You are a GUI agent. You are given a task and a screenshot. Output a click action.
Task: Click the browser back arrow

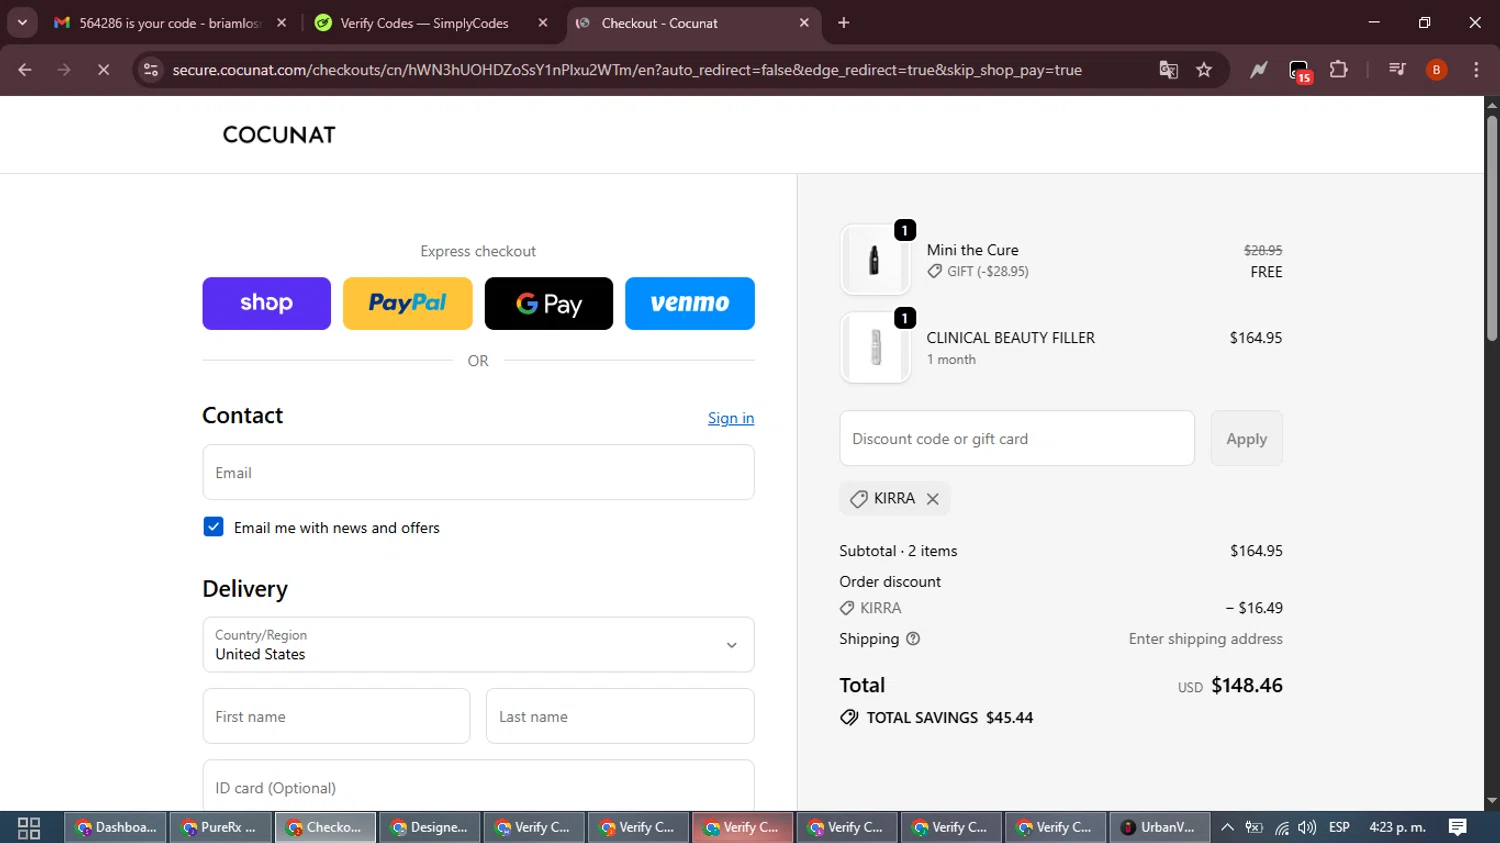25,70
